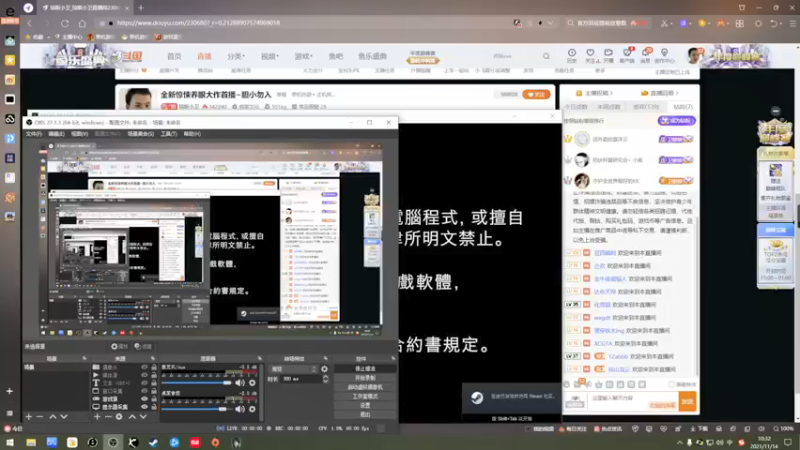The height and width of the screenshot is (450, 800).
Task: Toggle visibility of the first source row
Action: (x=144, y=367)
